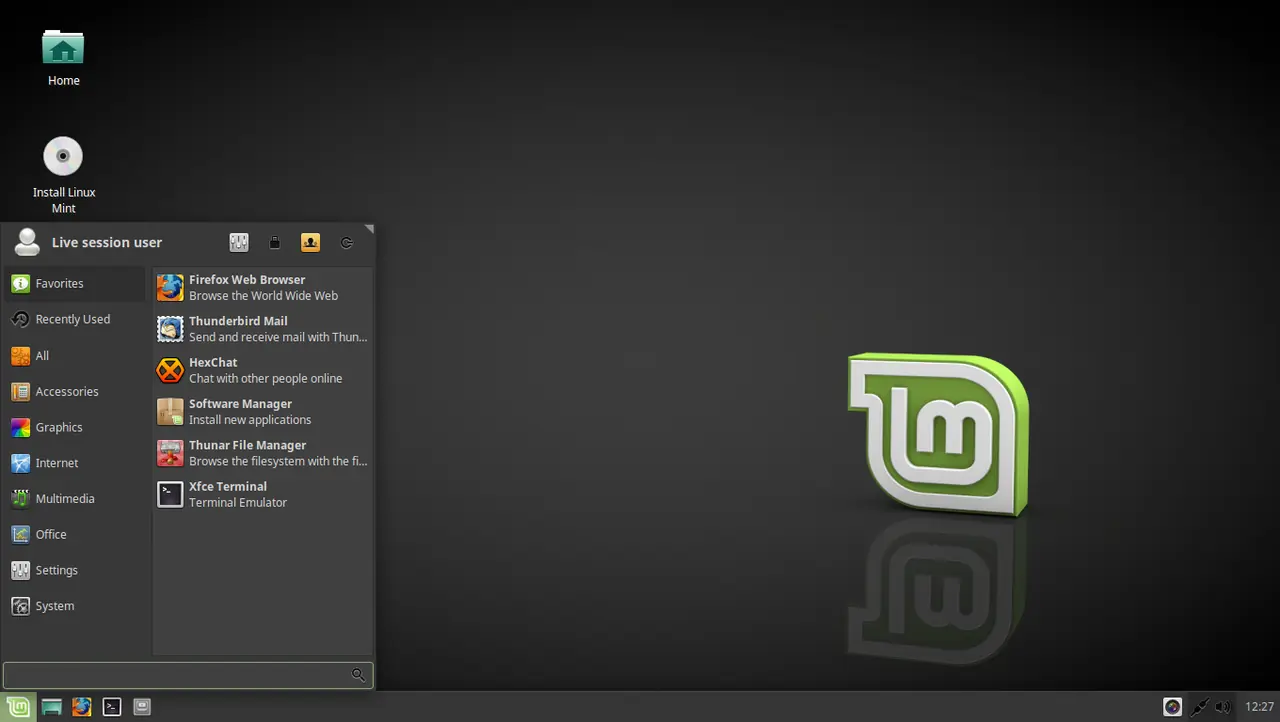Click the colorful tray icon near the clock
1280x722 pixels.
[1171, 707]
